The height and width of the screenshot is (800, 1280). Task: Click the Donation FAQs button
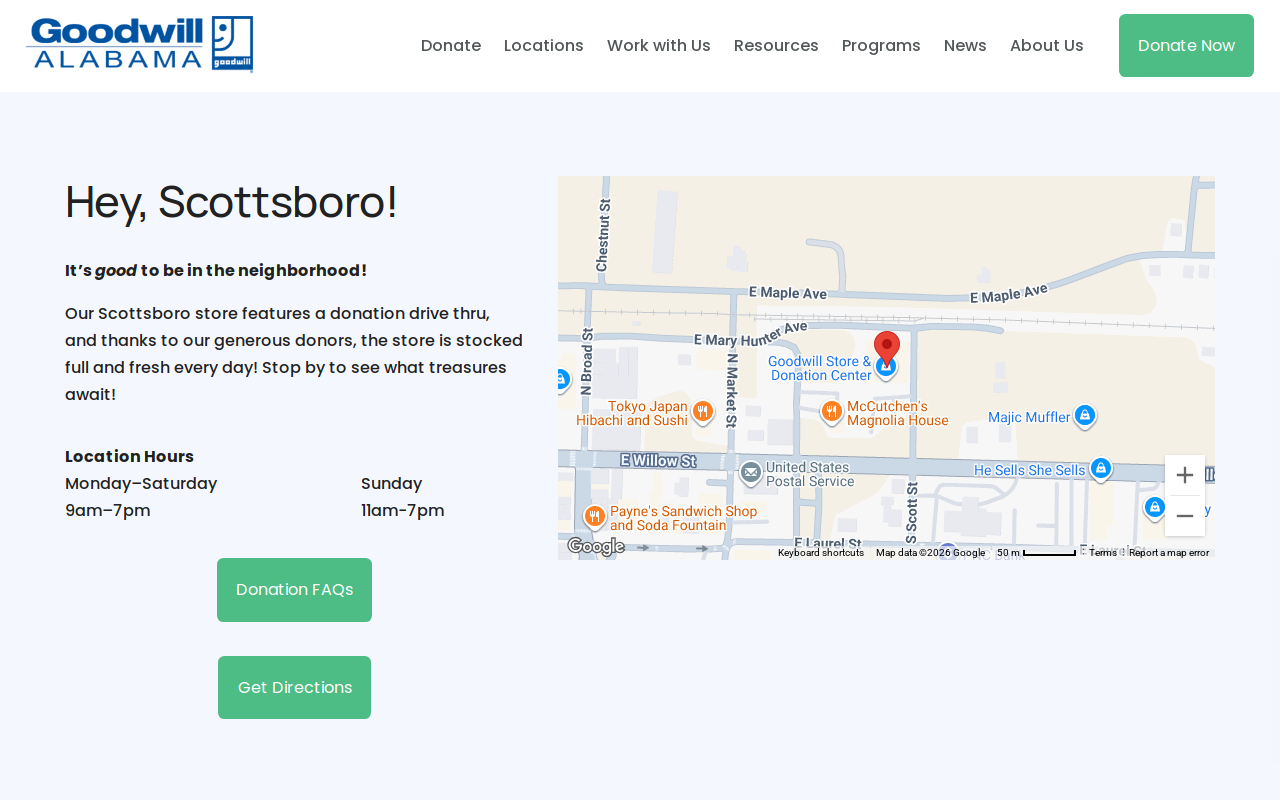click(294, 590)
